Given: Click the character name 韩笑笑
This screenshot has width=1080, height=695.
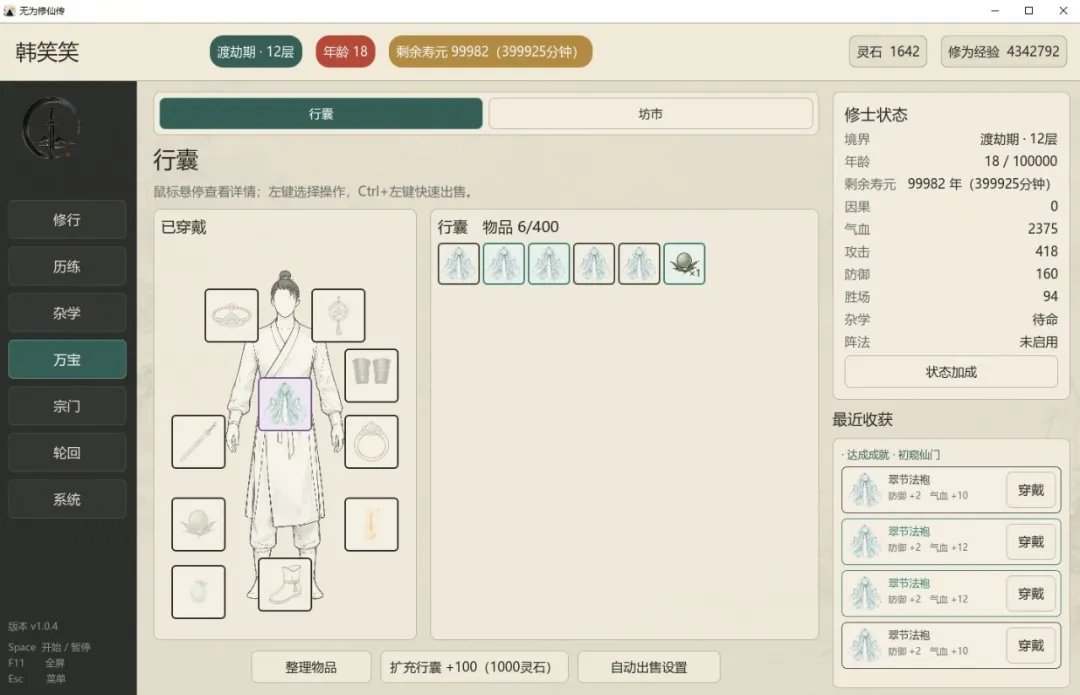Looking at the screenshot, I should [48, 52].
